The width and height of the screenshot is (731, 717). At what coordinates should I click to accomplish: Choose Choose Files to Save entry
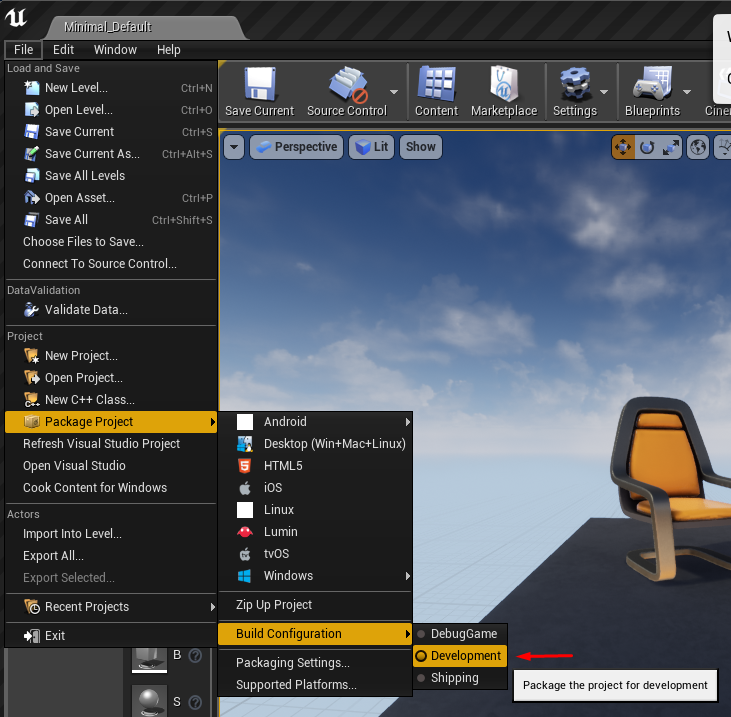[x=111, y=241]
